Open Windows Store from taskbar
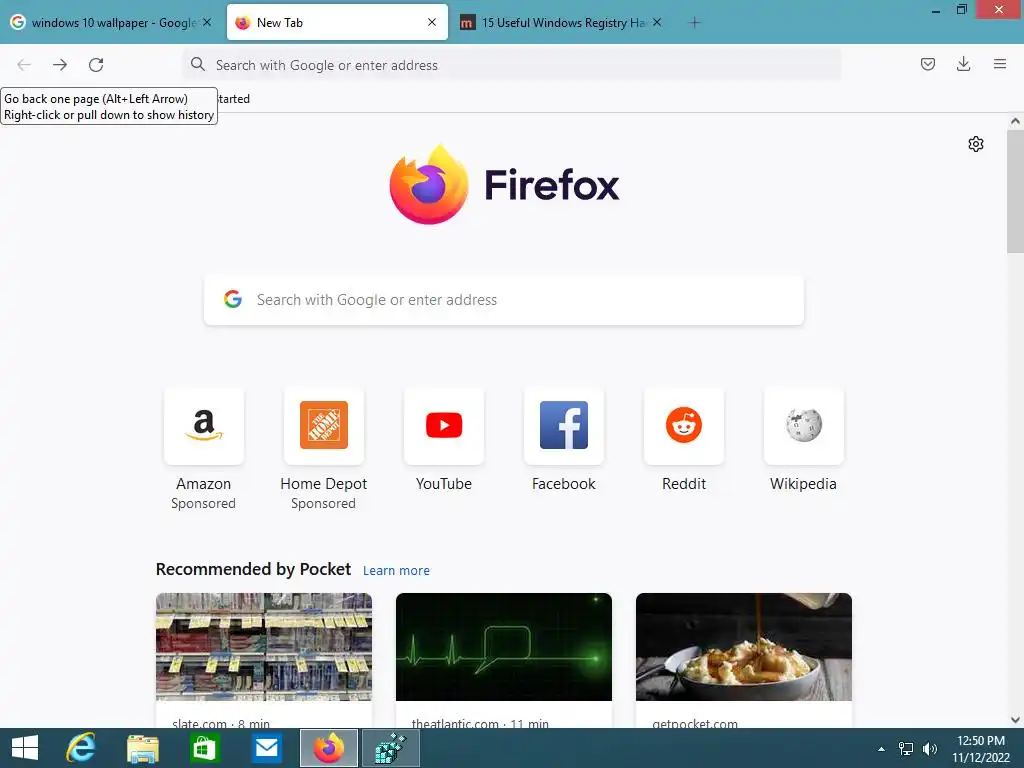This screenshot has height=768, width=1024. coord(204,748)
